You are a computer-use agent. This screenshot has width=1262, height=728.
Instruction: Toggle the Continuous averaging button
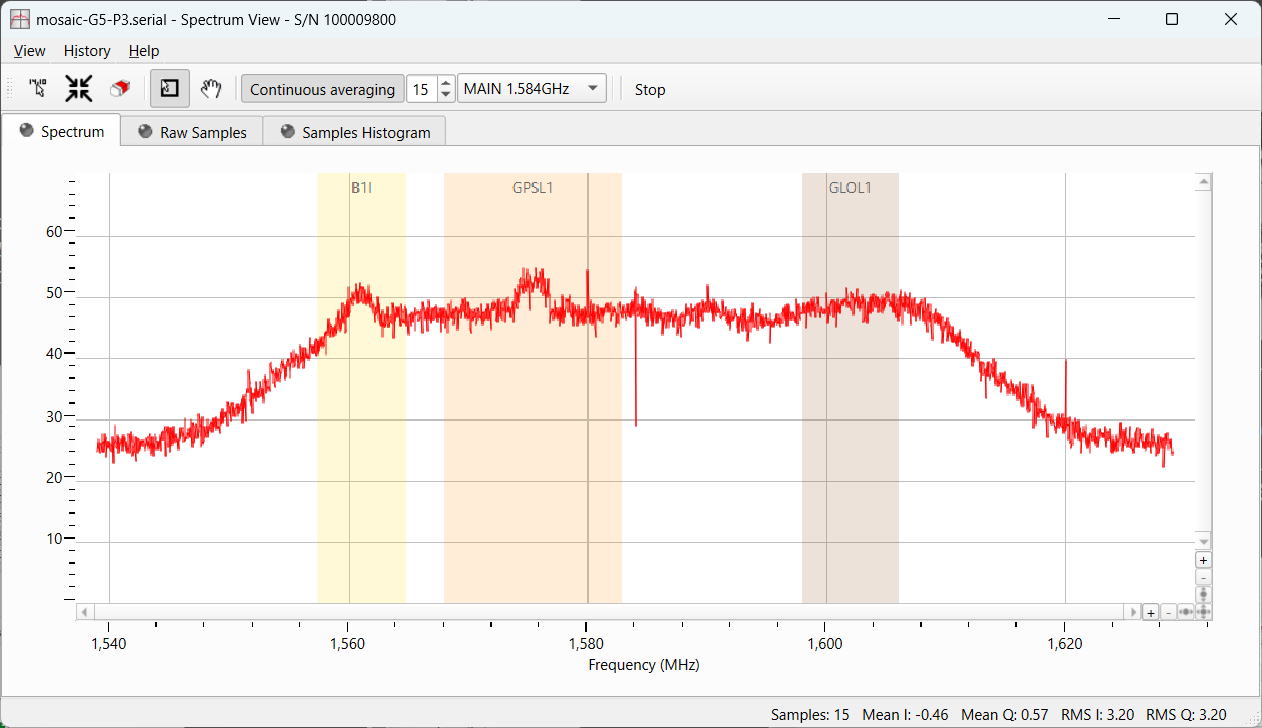click(322, 89)
